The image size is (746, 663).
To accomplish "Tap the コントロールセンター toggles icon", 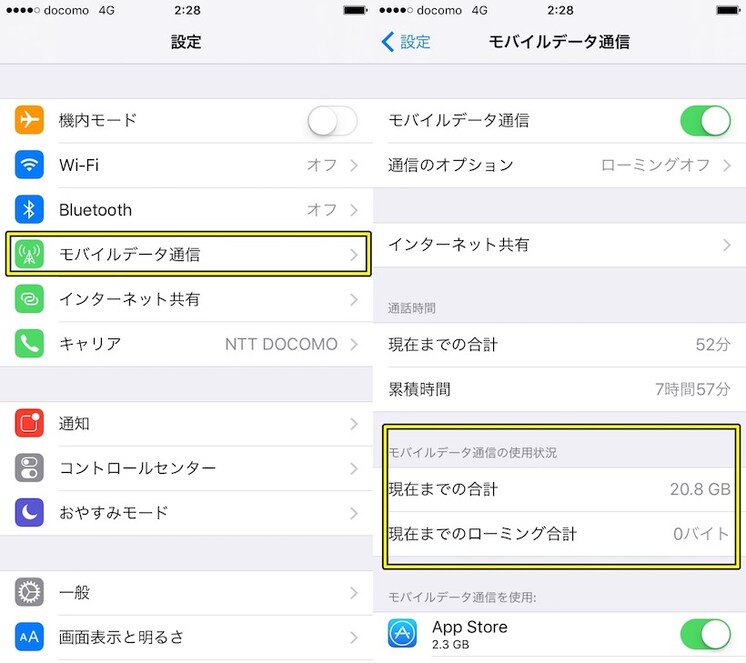I will (29, 468).
